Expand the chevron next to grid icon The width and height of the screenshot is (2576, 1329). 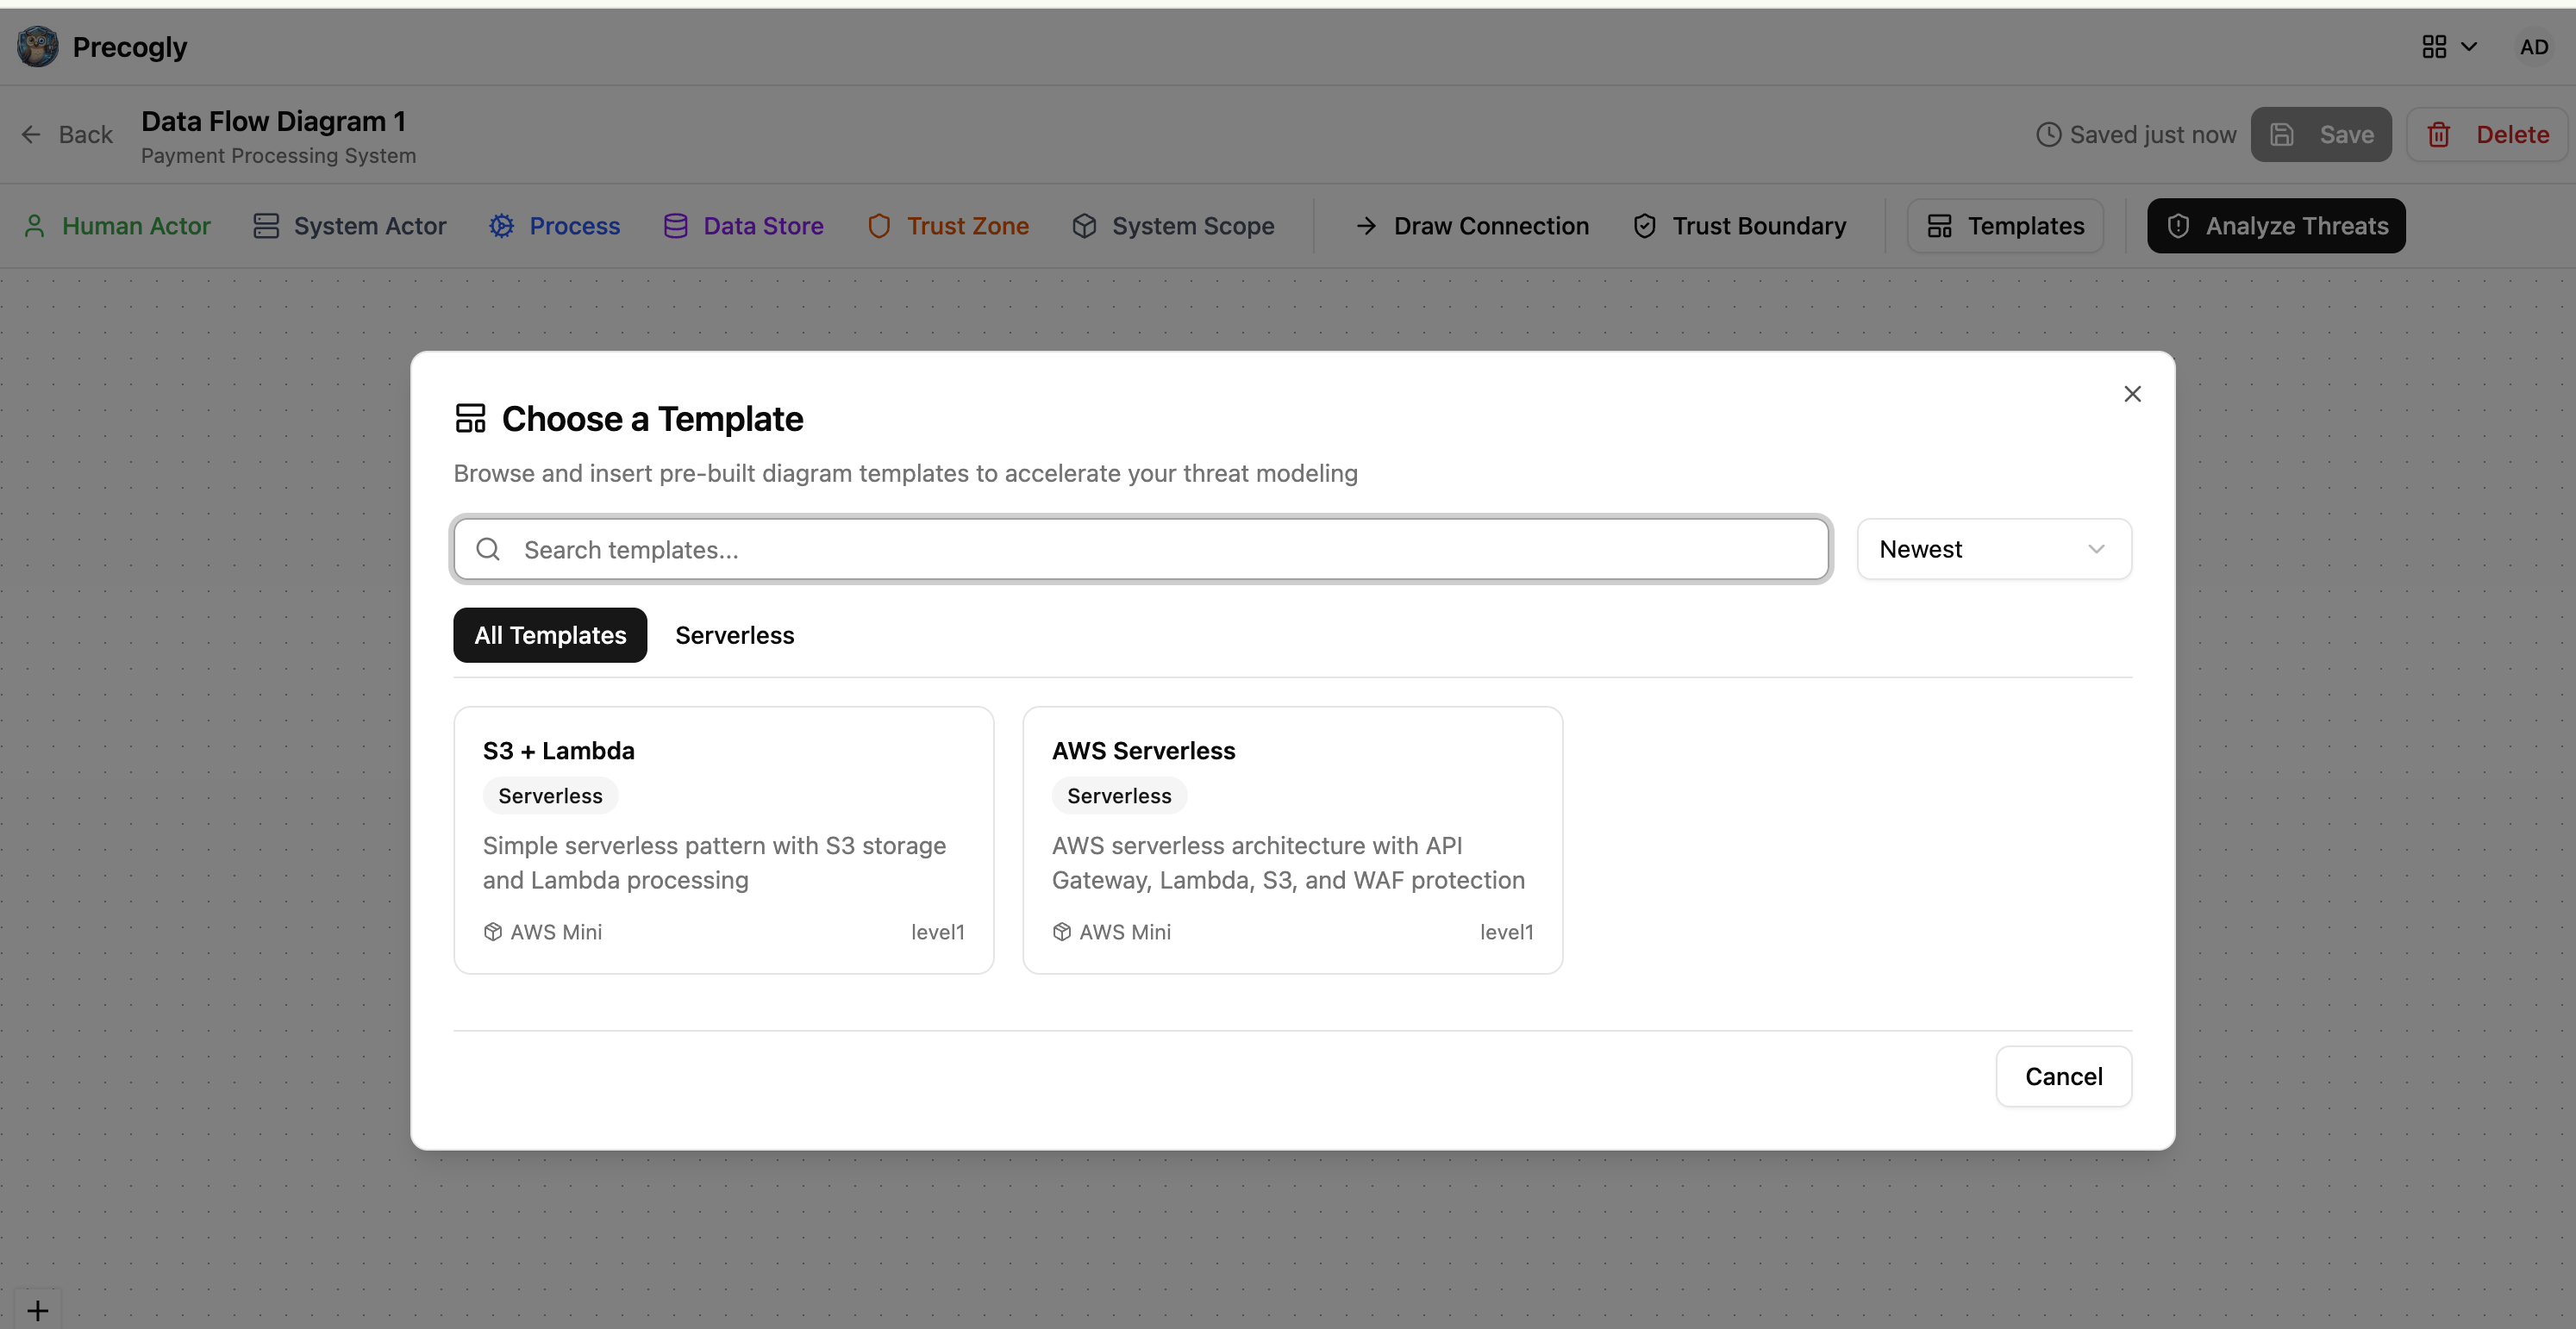pos(2469,47)
